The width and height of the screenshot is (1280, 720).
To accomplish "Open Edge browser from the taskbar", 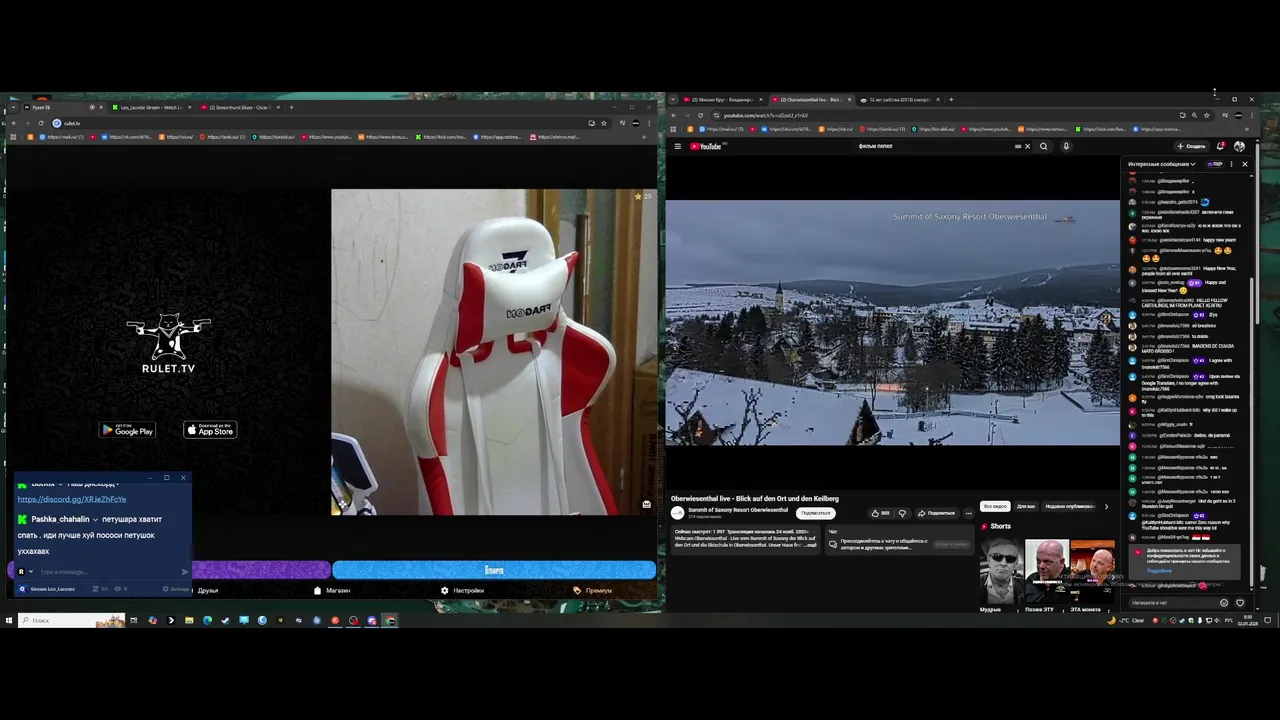I will click(x=207, y=620).
